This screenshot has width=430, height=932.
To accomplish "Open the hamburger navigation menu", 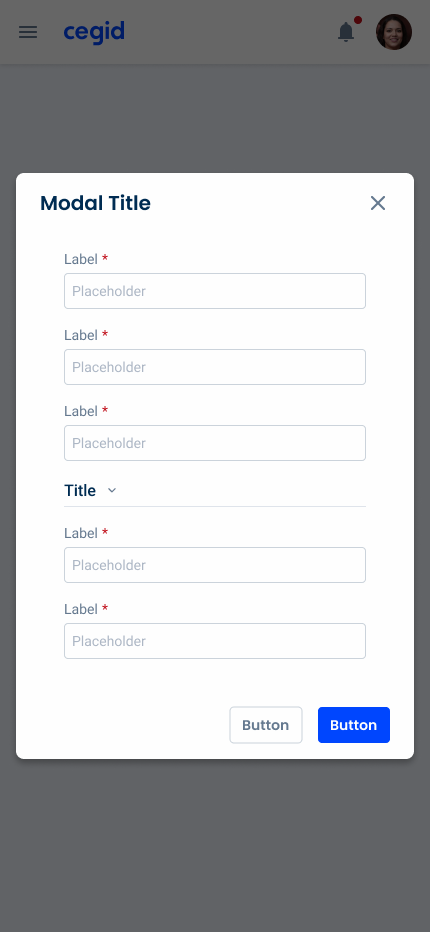I will pyautogui.click(x=28, y=32).
